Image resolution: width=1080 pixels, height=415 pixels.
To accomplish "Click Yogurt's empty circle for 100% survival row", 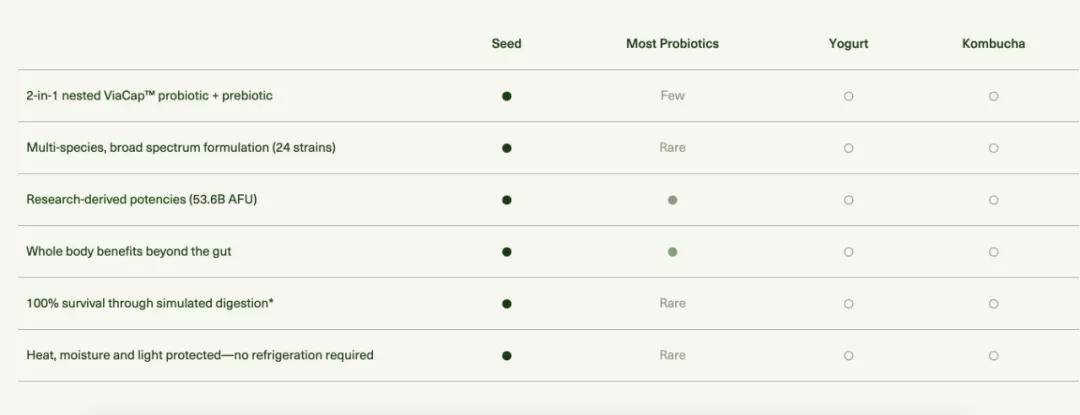I will click(x=848, y=304).
